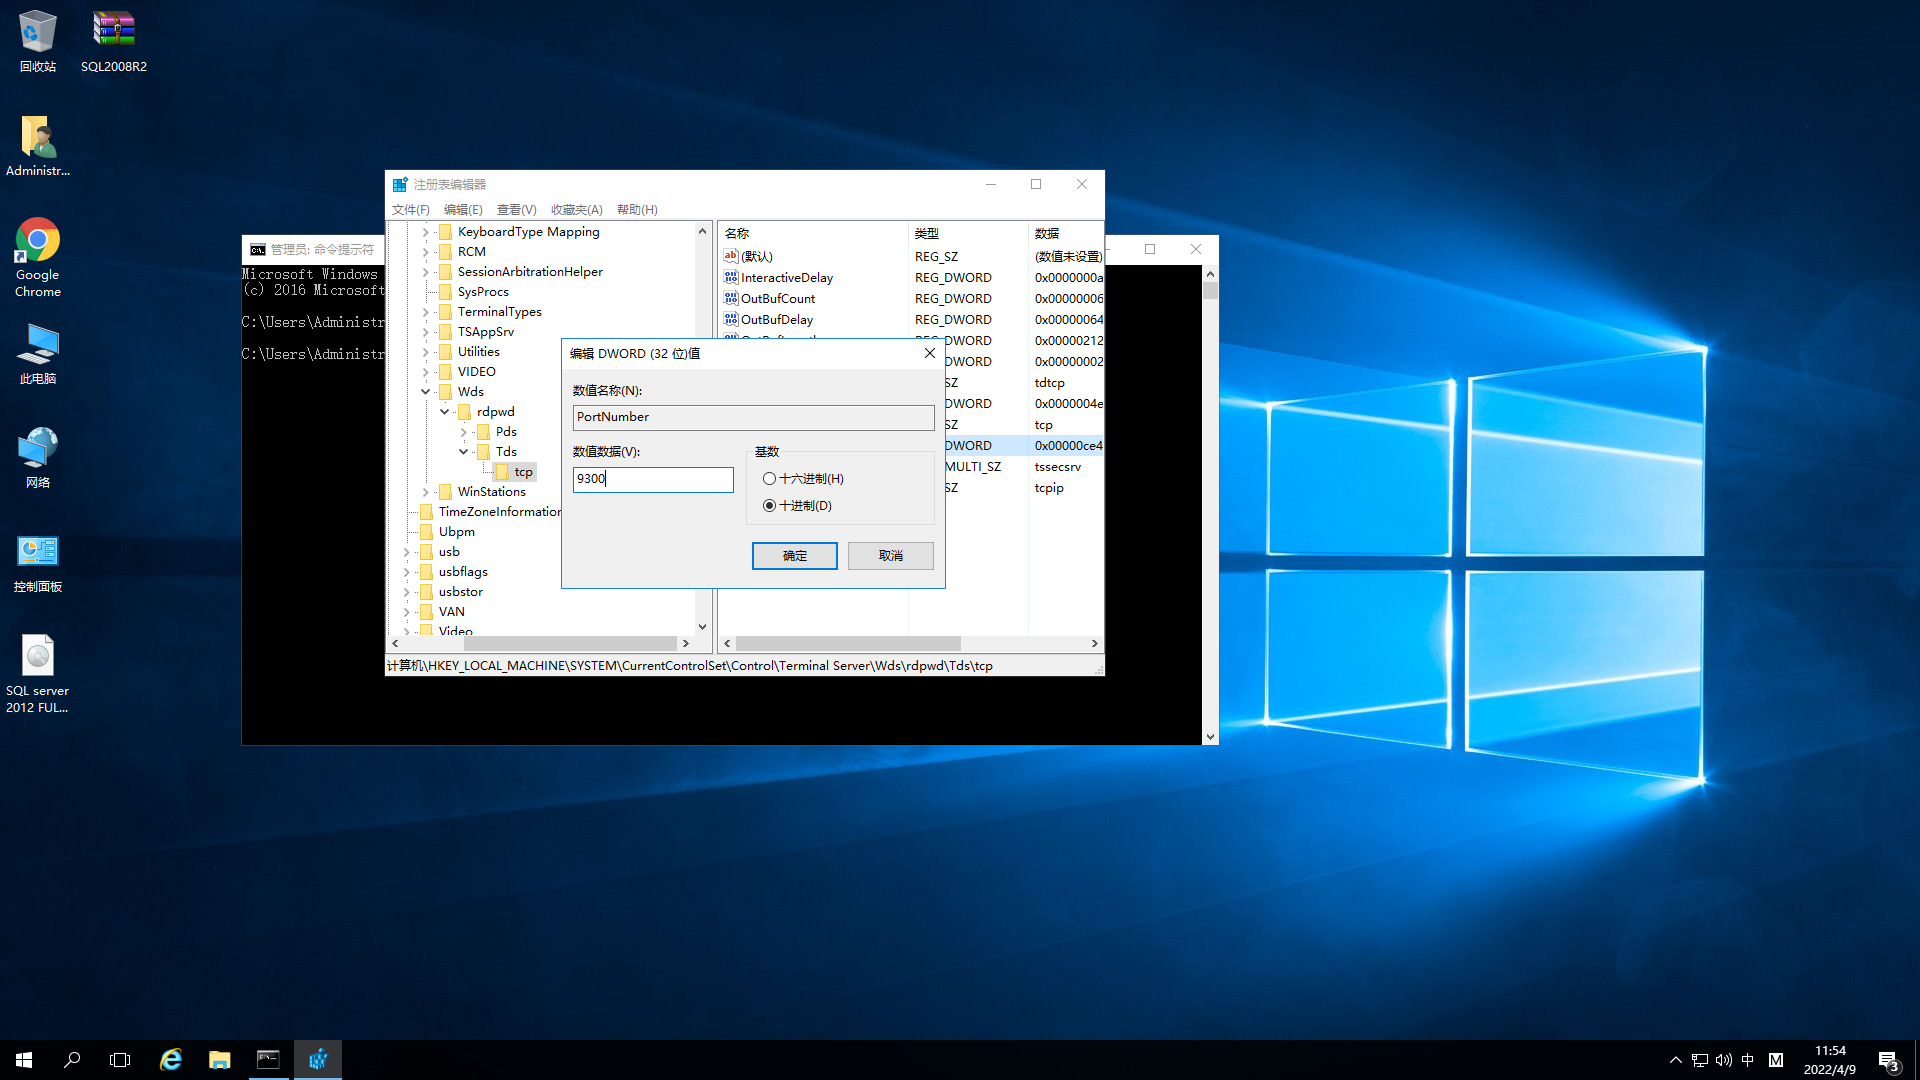The height and width of the screenshot is (1080, 1920).
Task: Collapse the Wds tree node
Action: click(427, 391)
